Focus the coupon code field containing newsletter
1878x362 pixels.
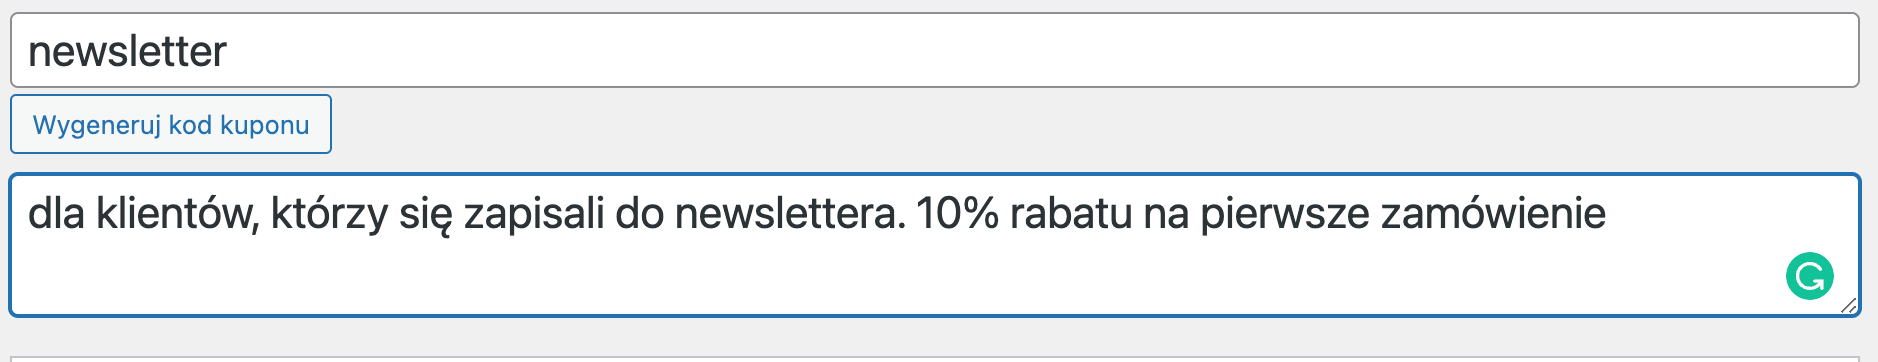pyautogui.click(x=935, y=50)
